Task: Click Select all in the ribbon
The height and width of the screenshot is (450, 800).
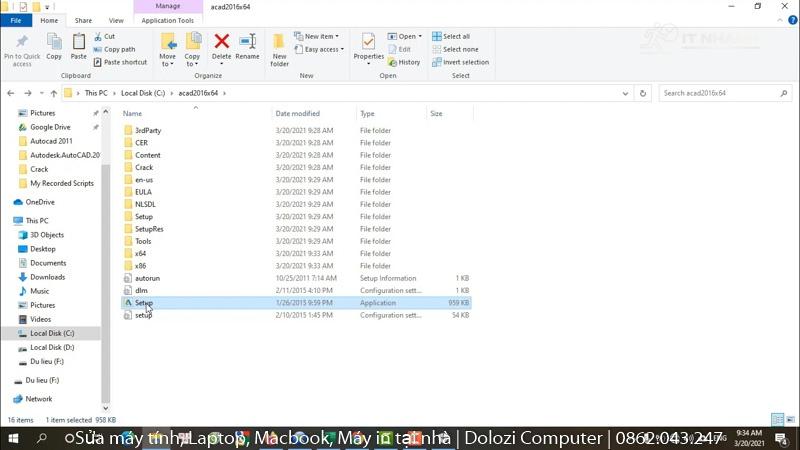Action: click(x=451, y=36)
